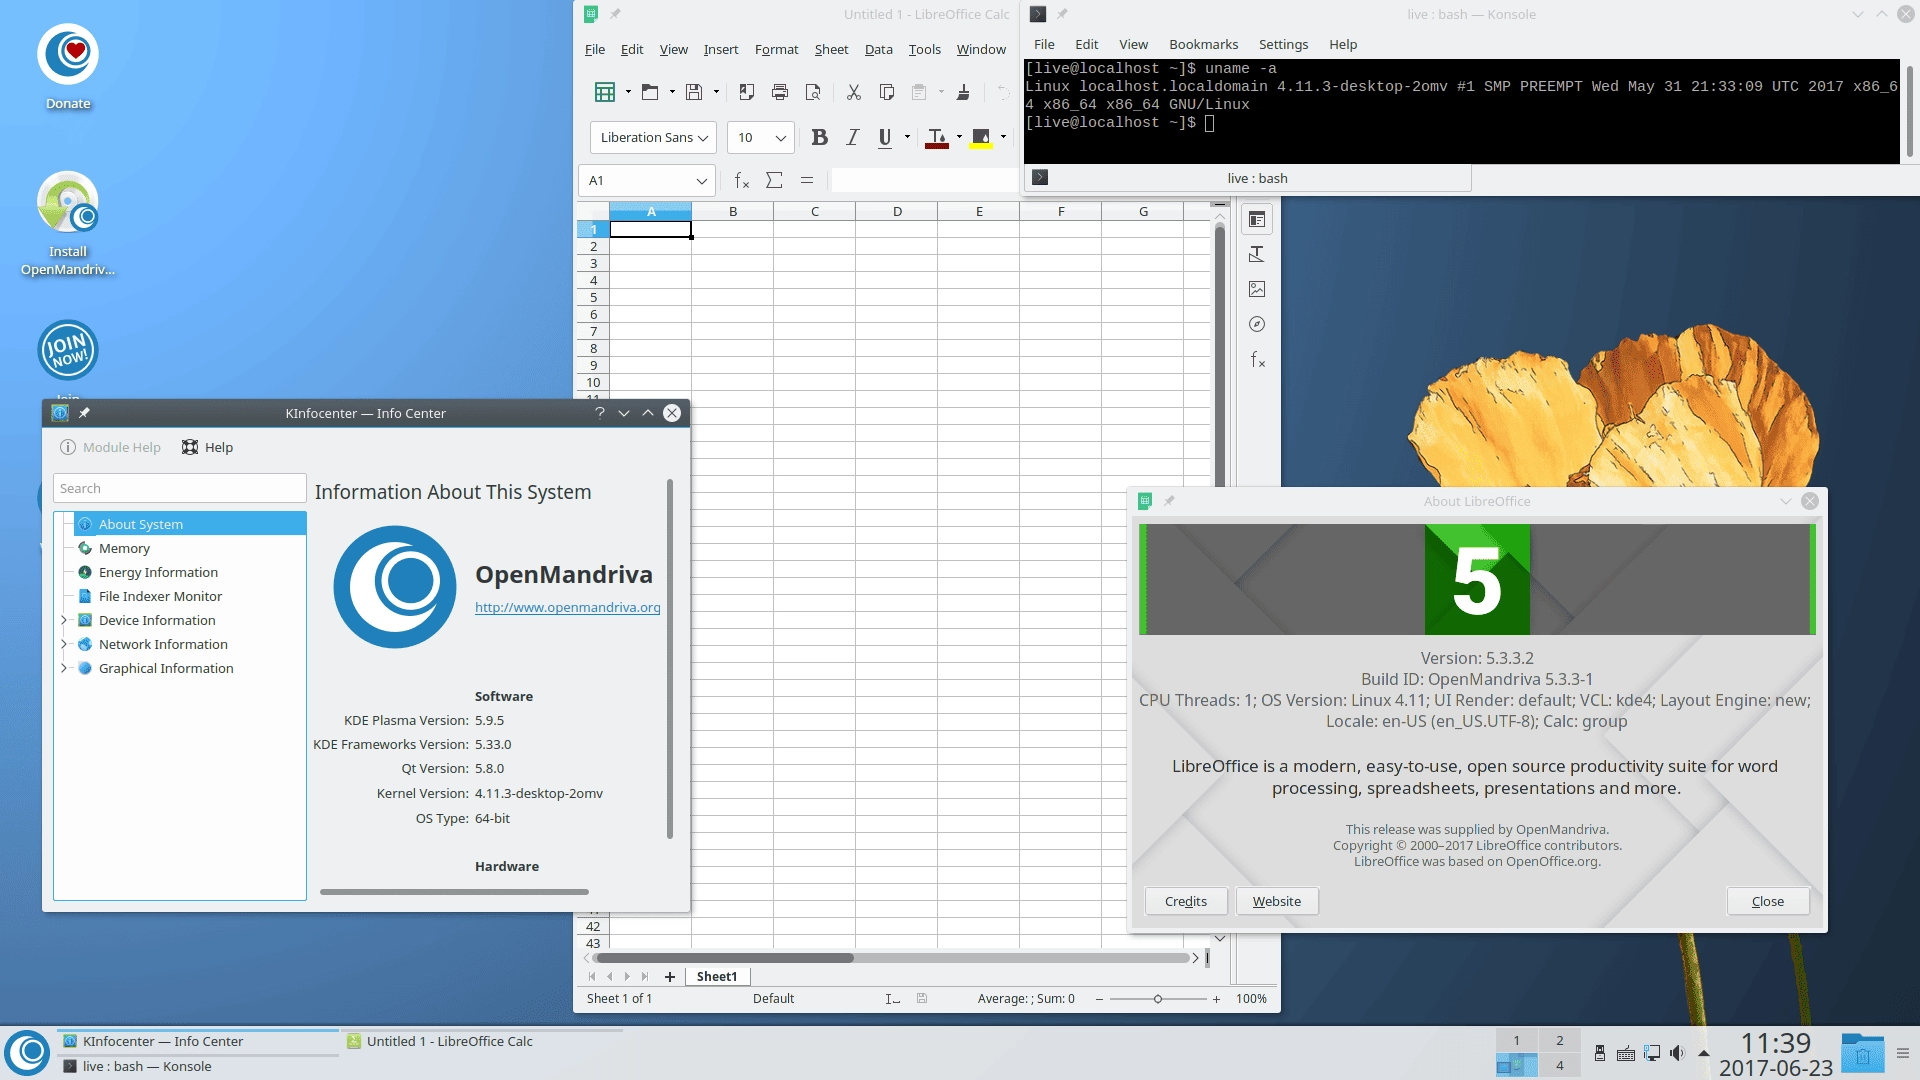The height and width of the screenshot is (1080, 1920).
Task: Click the add sheet plus button
Action: point(670,977)
